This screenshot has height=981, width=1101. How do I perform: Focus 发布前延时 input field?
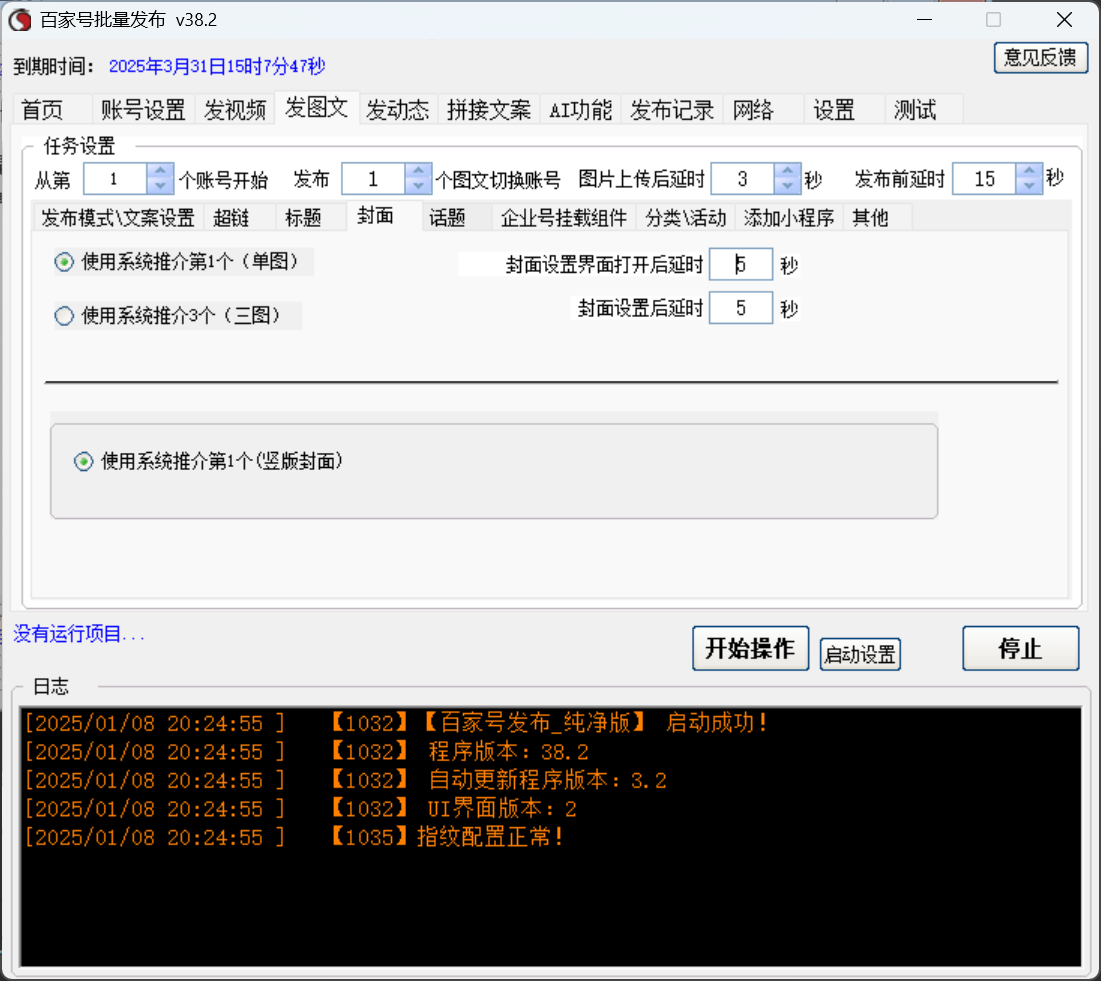[984, 179]
